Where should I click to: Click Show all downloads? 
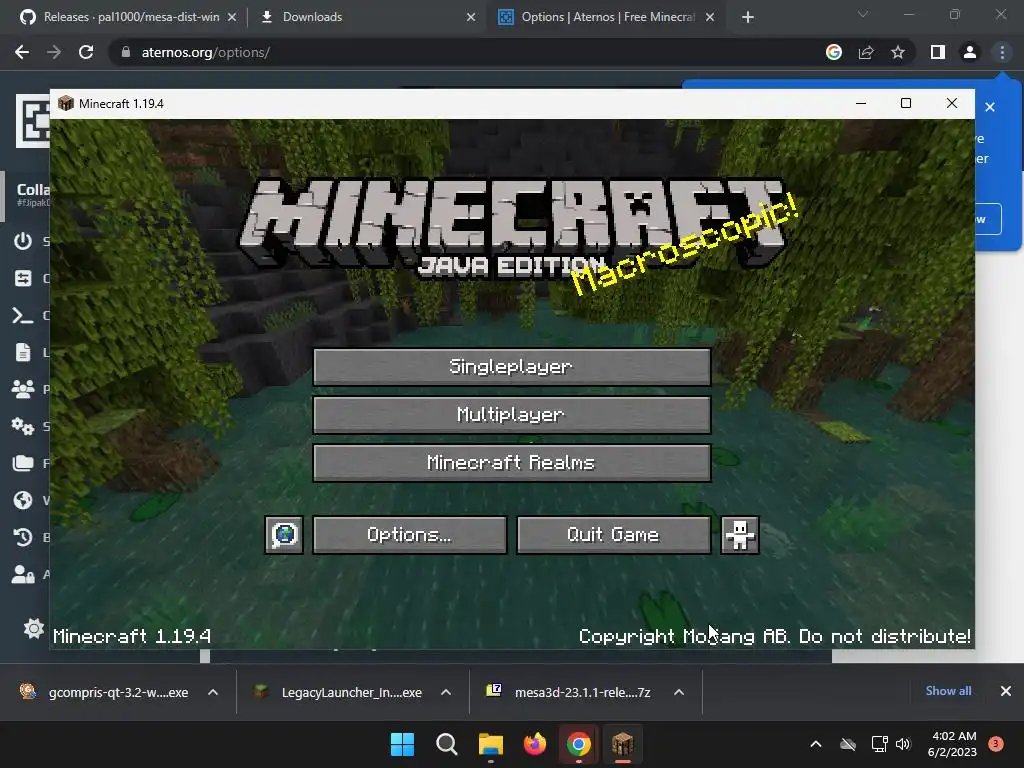click(948, 691)
